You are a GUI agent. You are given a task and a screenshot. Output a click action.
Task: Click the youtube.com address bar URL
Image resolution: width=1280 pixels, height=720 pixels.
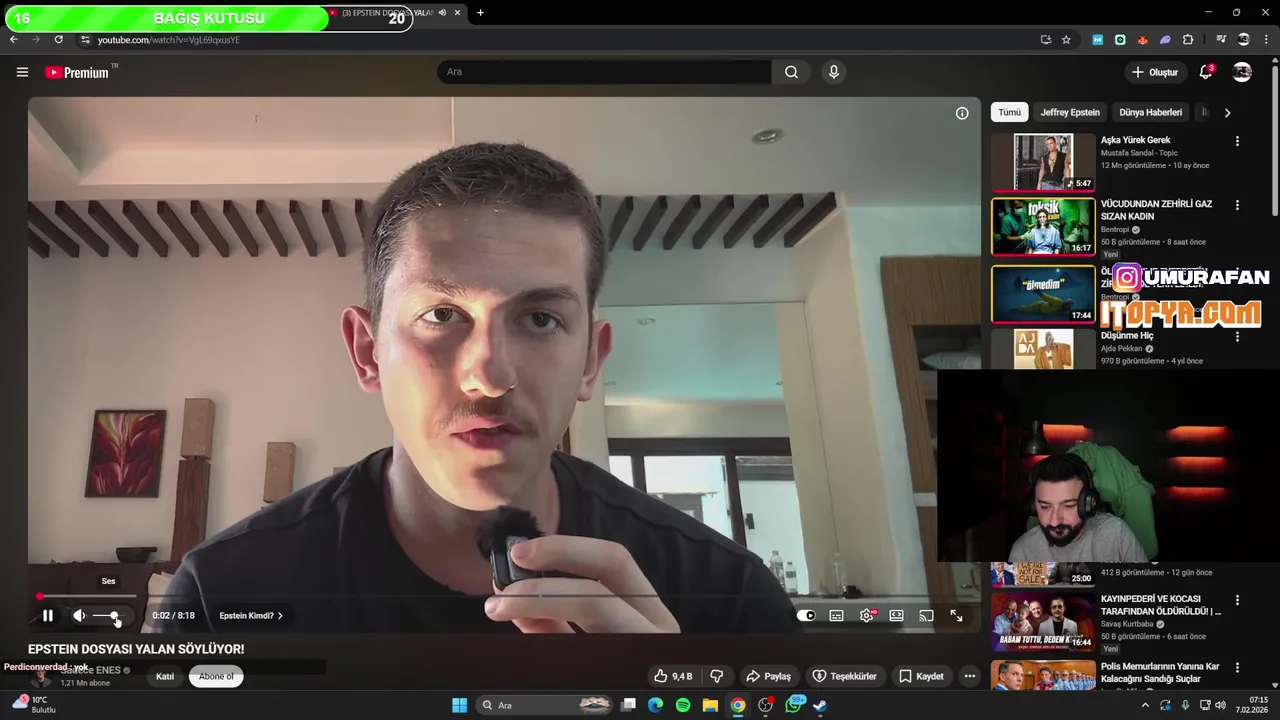click(x=169, y=40)
